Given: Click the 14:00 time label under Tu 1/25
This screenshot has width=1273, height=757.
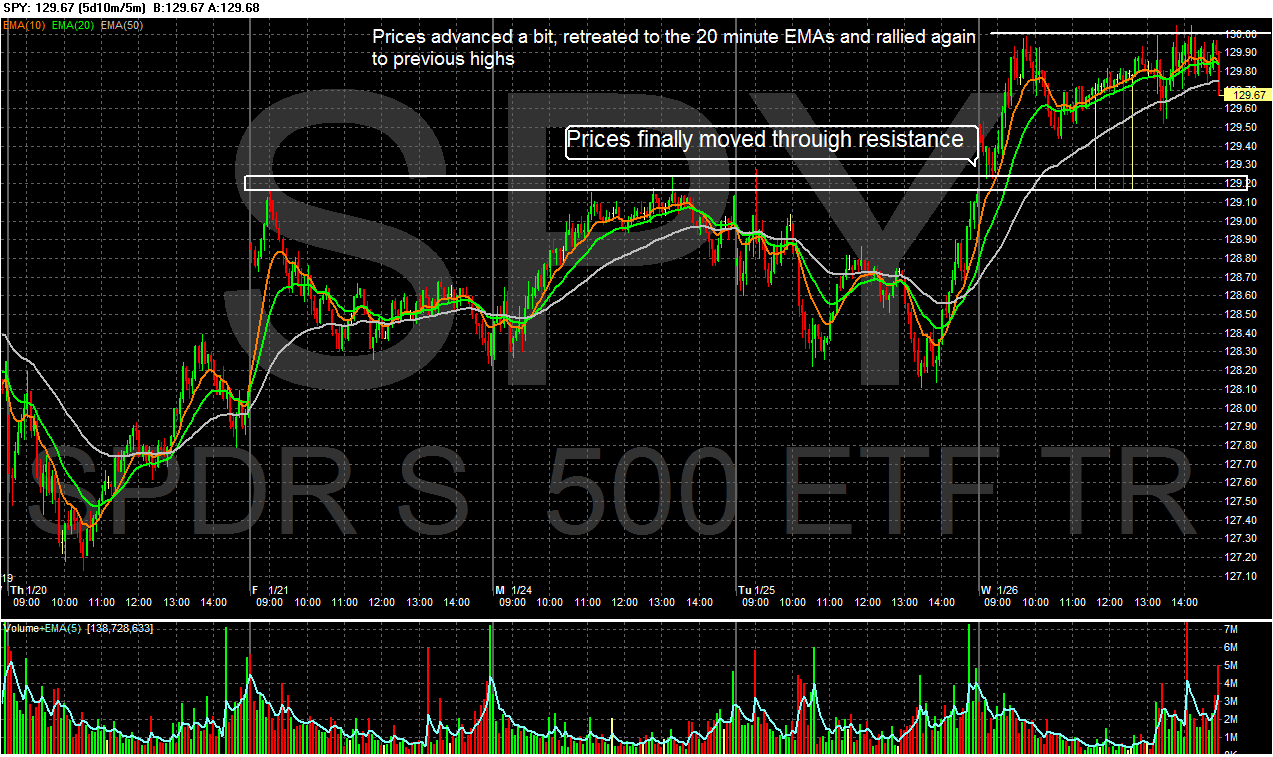Looking at the screenshot, I should (941, 603).
